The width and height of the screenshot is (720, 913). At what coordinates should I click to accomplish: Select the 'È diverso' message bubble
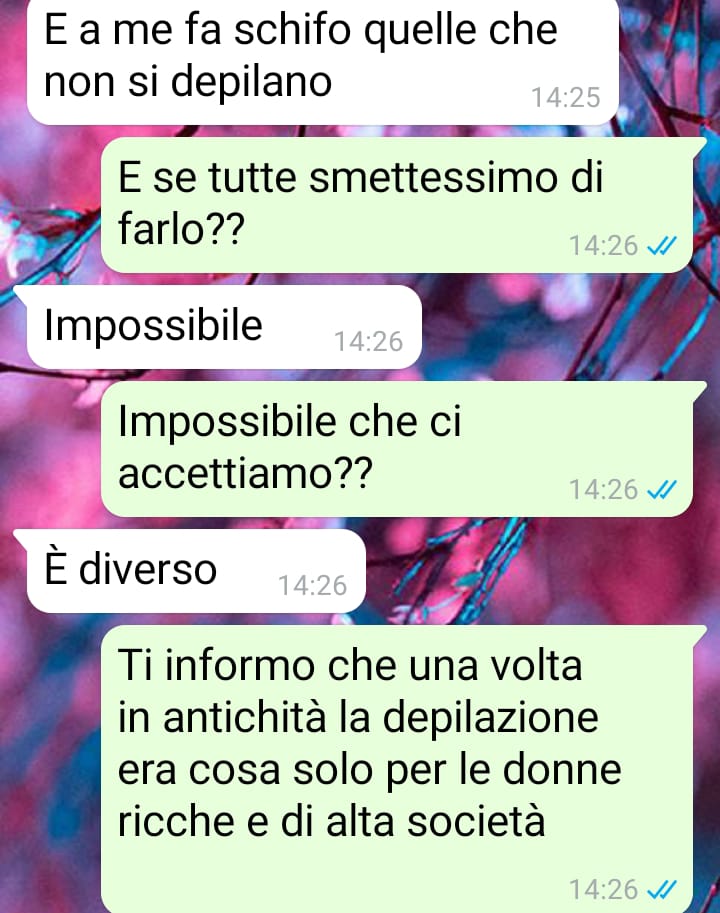(196, 571)
